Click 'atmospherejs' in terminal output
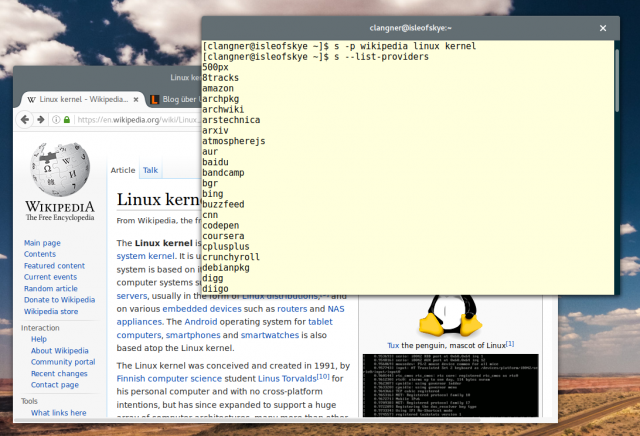Screen dimensions: 640x436 pyautogui.click(x=233, y=141)
